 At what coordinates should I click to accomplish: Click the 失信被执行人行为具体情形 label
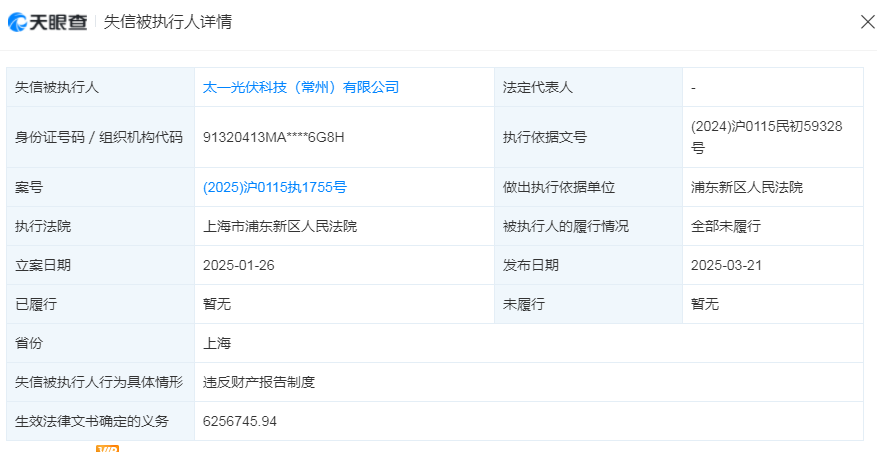(99, 382)
